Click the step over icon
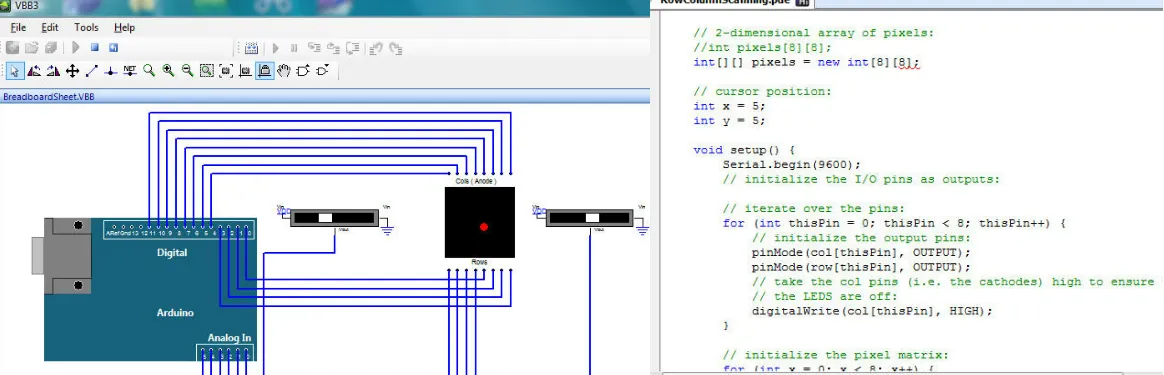The image size is (1164, 375). pos(333,48)
